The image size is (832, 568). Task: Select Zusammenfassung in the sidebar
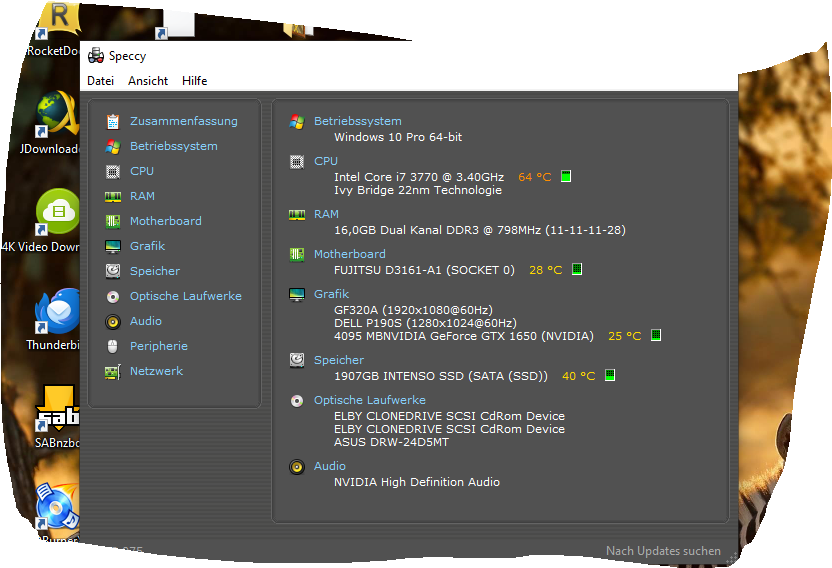coord(184,121)
